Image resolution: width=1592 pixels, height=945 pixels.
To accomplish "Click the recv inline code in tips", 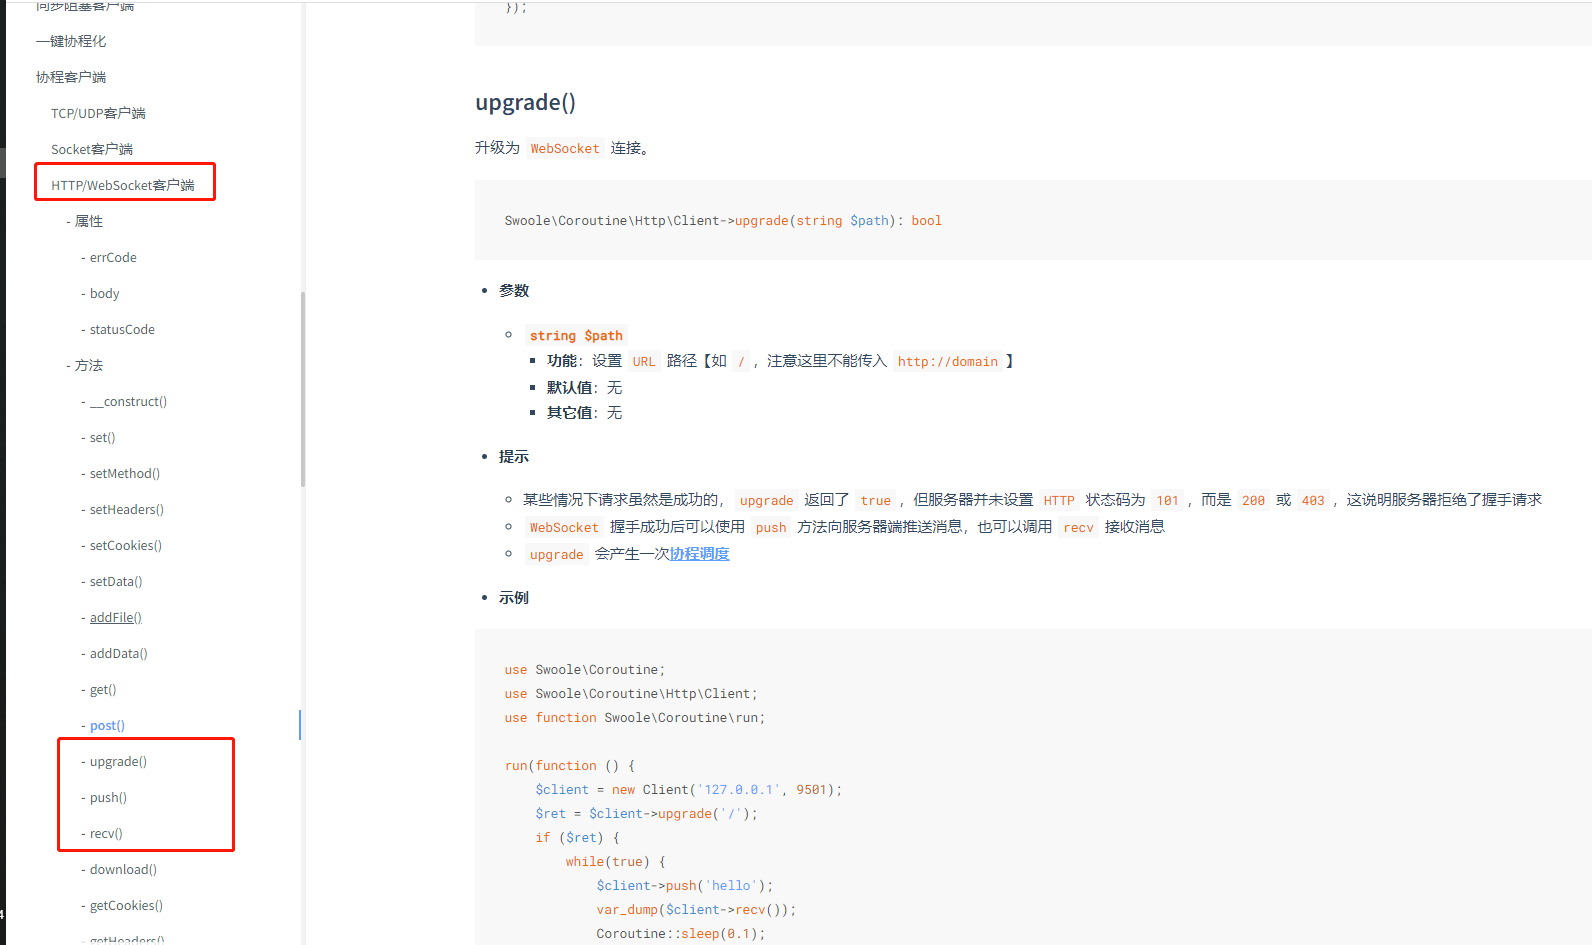I will click(x=1078, y=527).
